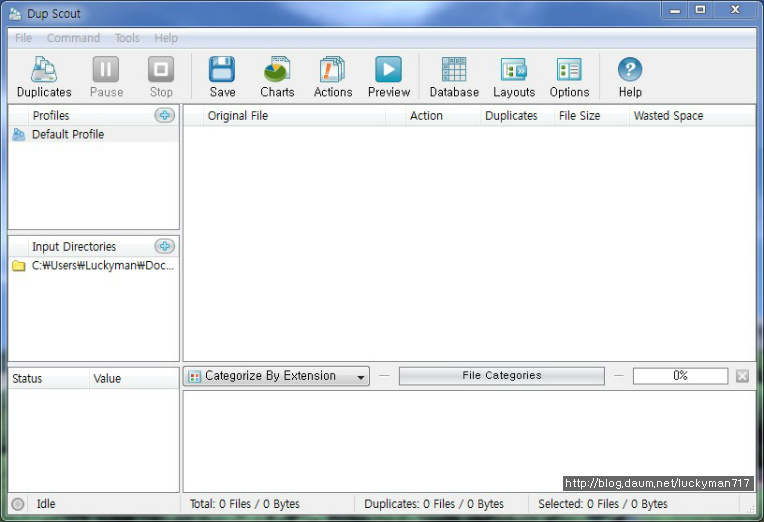Add an input directory with plus icon

tap(165, 246)
